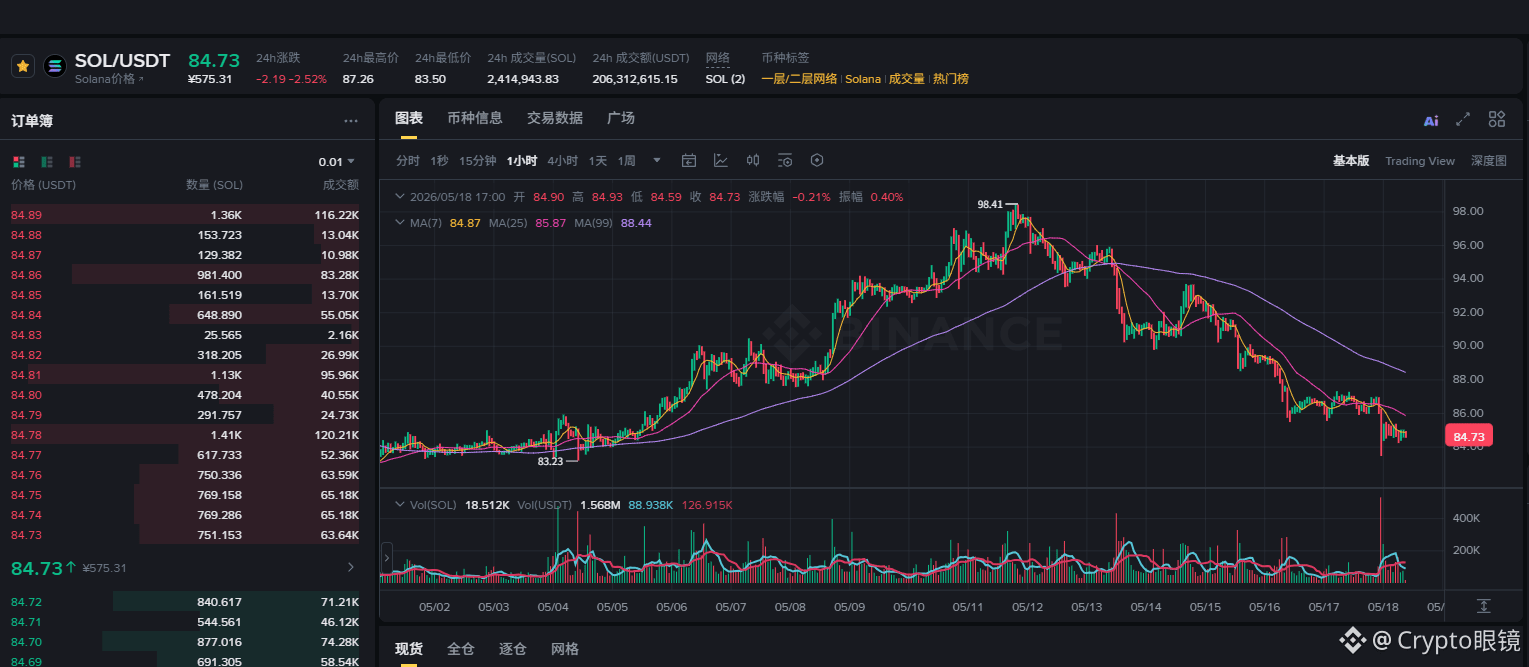Click the Solana coin logo
This screenshot has width=1529, height=667.
pos(55,66)
